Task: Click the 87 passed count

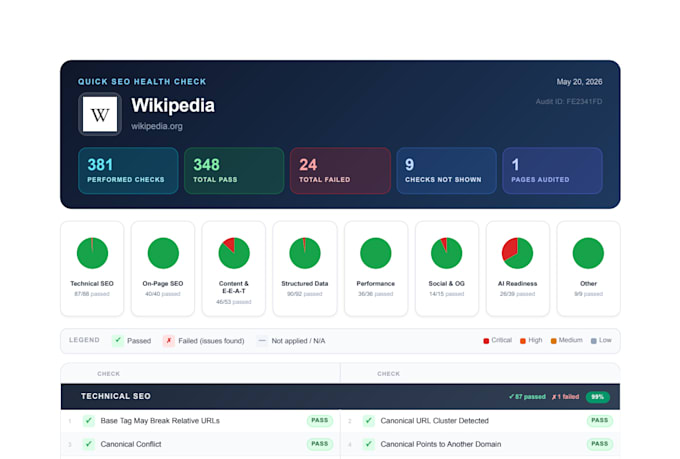Action: (527, 397)
